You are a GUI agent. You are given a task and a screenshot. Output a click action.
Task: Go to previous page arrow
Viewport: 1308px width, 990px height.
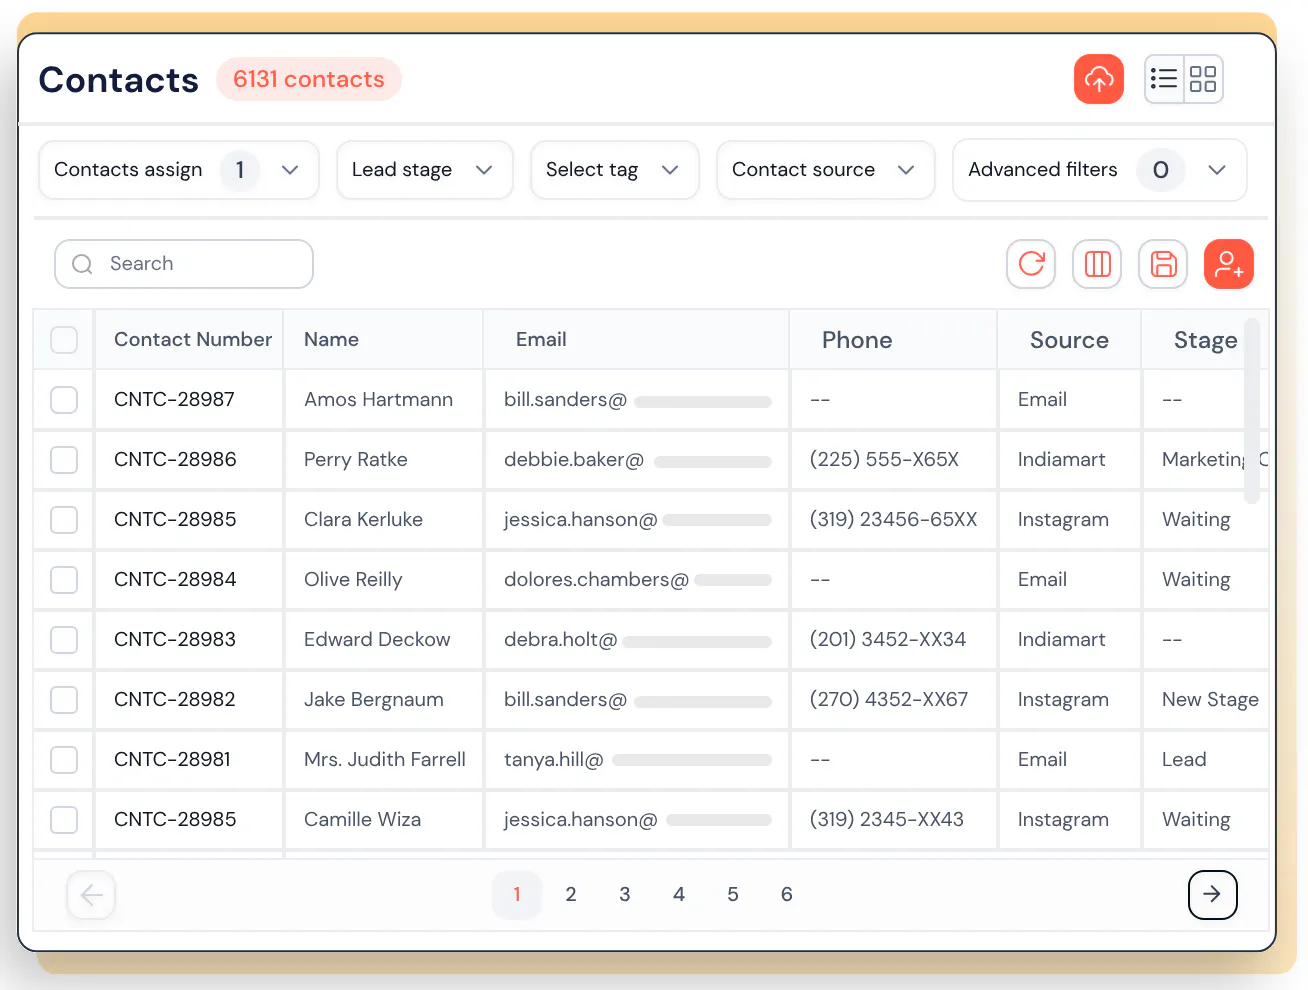(91, 894)
